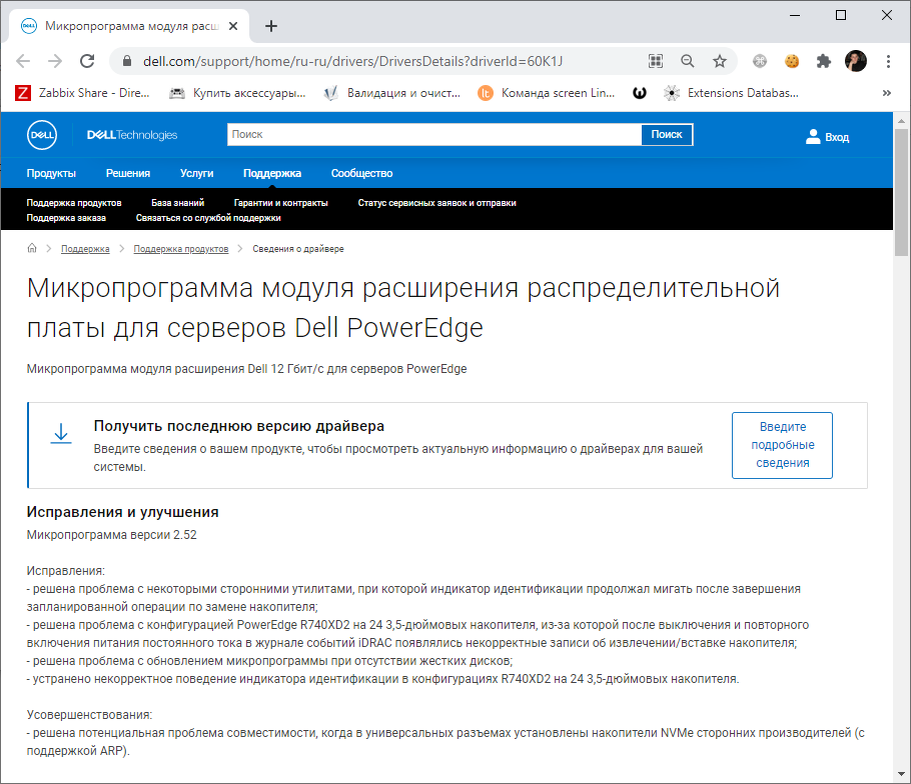Open the QR code icon in address bar
Screen dimensions: 911x784
tap(655, 61)
